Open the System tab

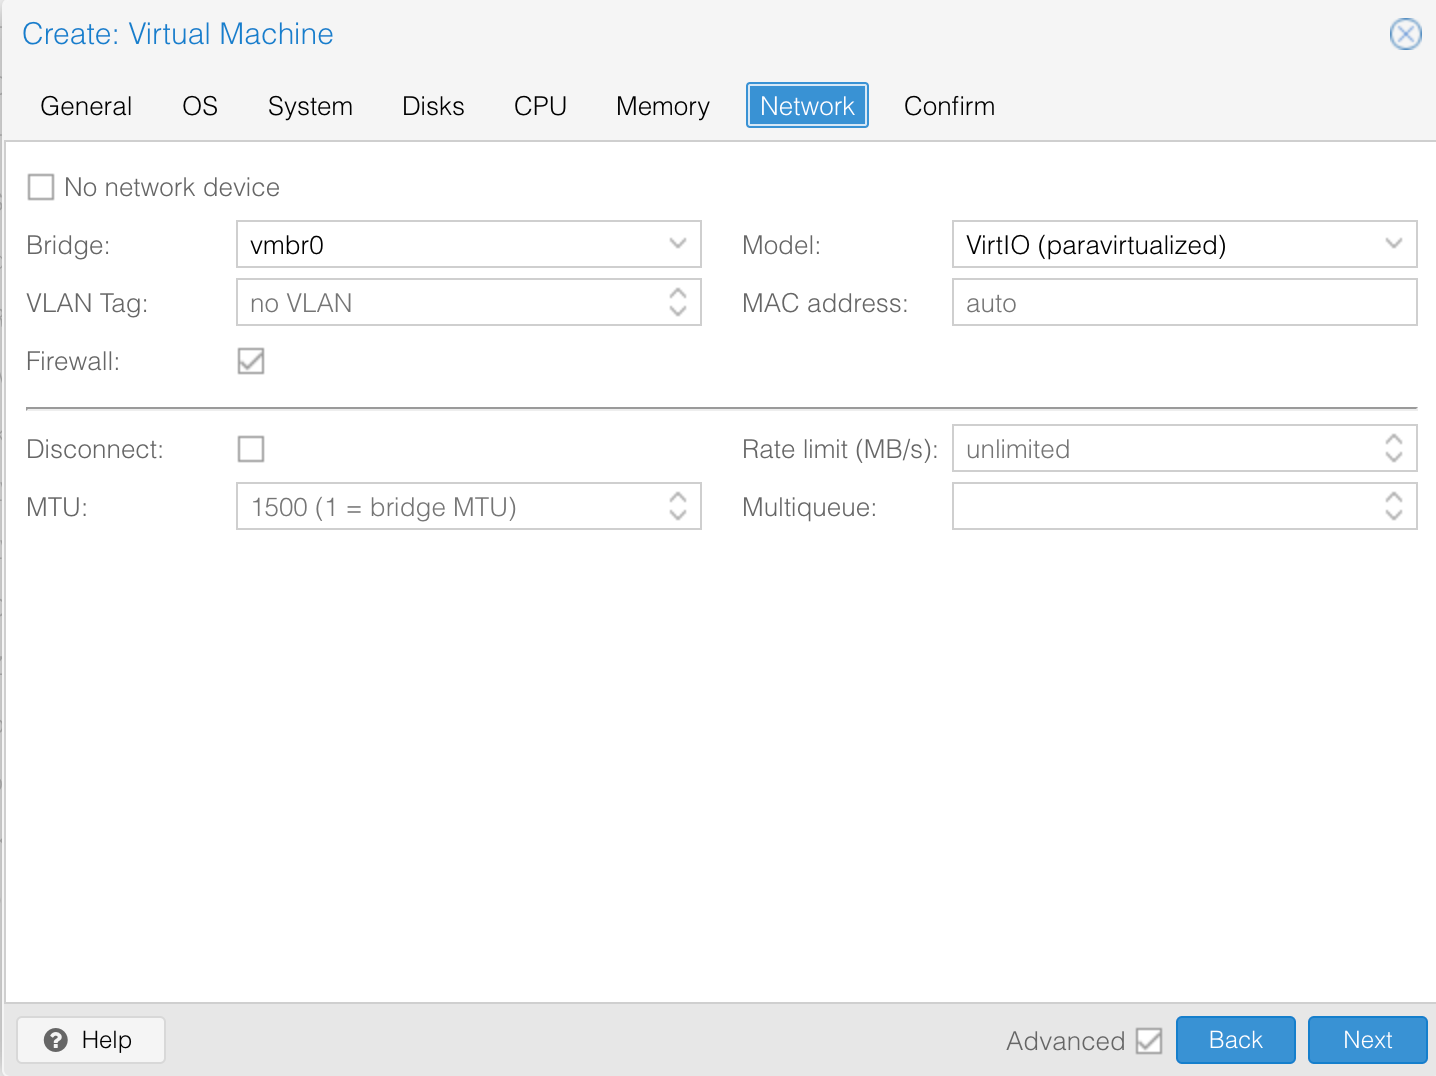coord(310,106)
